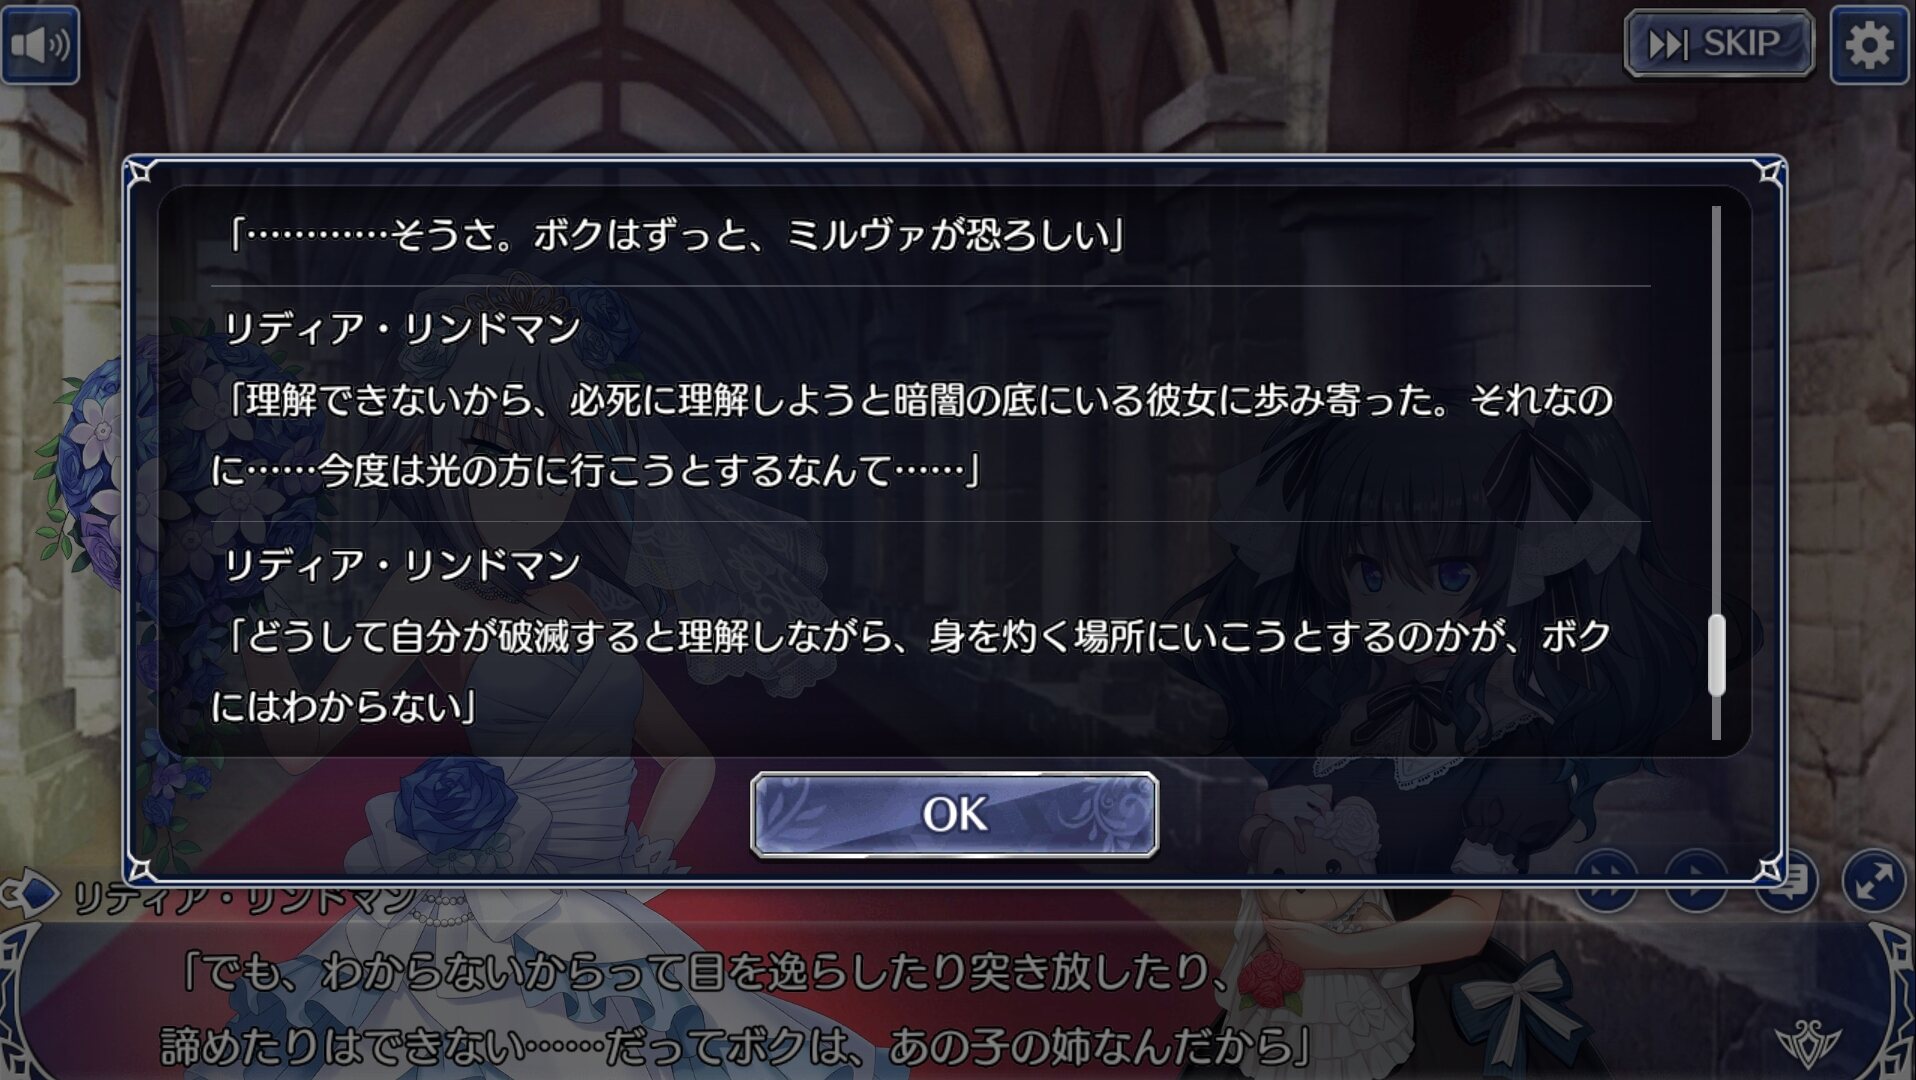
Task: Click the SKIP button
Action: point(1719,44)
